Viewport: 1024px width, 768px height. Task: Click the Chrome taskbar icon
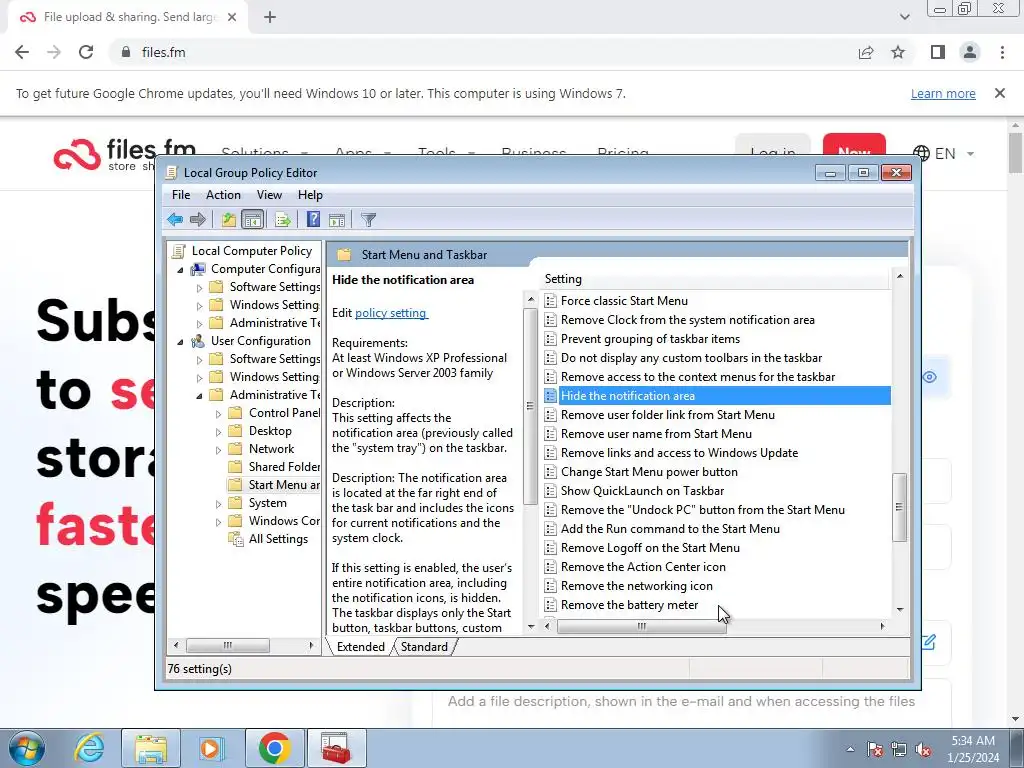[274, 748]
